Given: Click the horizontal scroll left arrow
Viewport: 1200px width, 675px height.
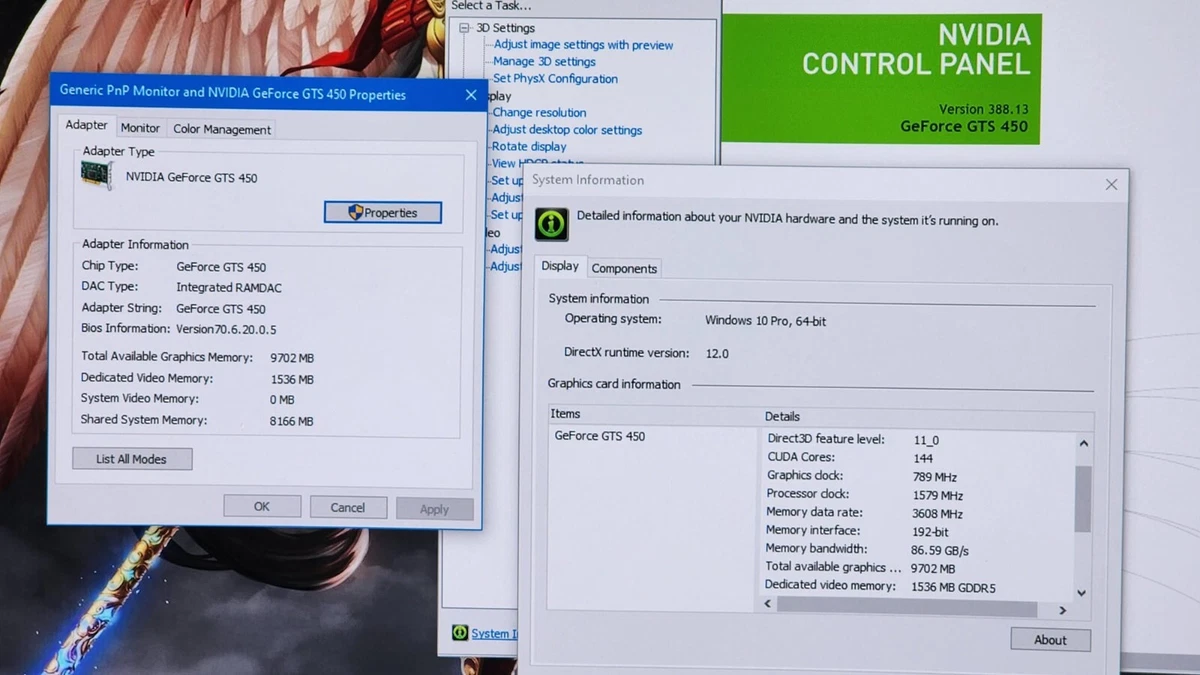Looking at the screenshot, I should (x=768, y=604).
